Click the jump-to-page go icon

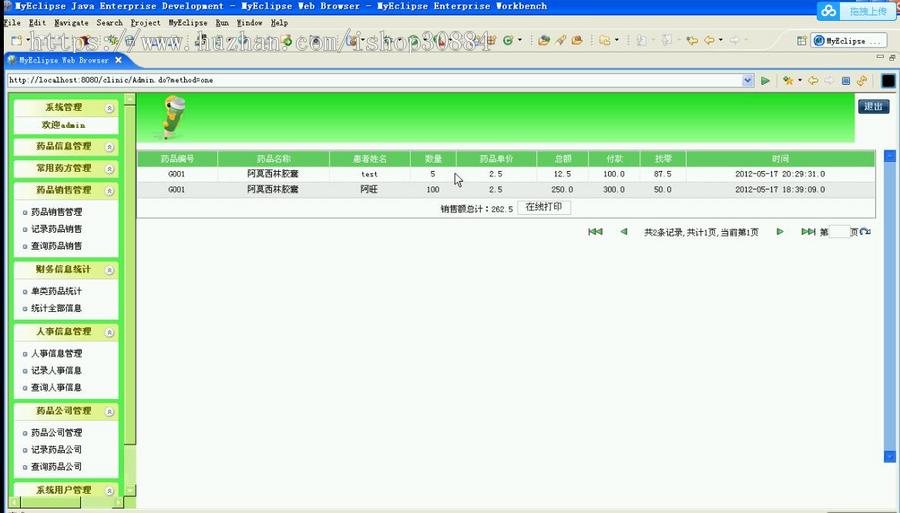pos(866,232)
